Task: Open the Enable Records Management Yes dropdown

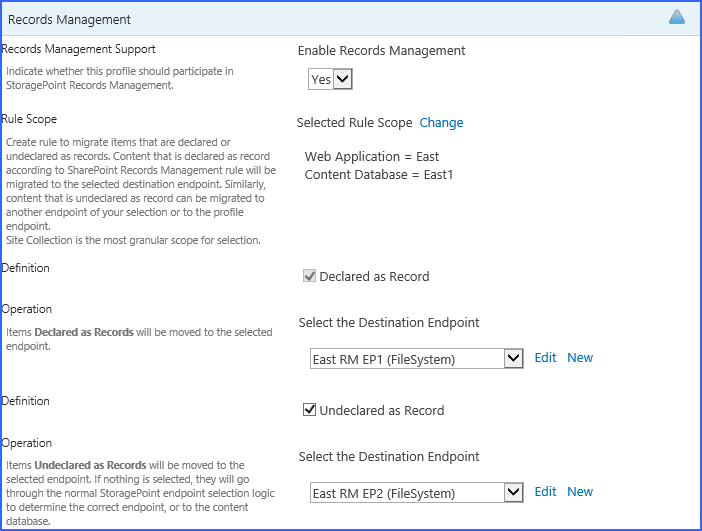Action: coord(331,79)
